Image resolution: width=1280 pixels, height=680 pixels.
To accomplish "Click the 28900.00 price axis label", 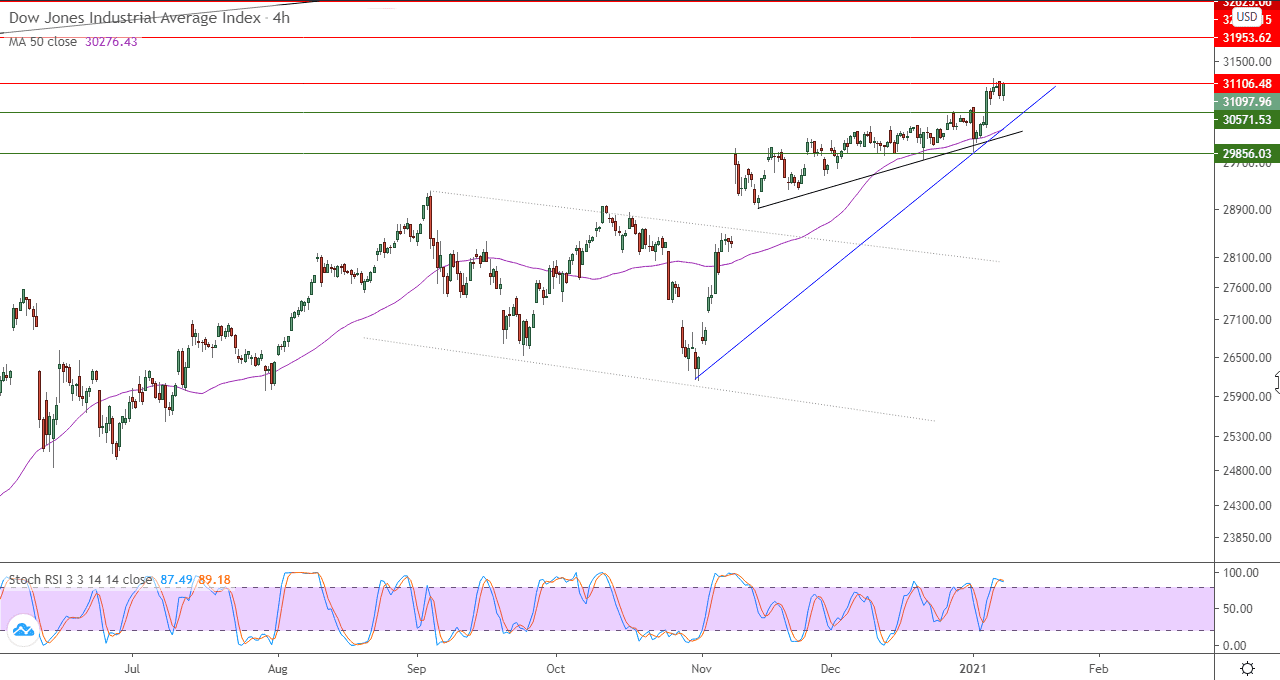I will tap(1246, 210).
